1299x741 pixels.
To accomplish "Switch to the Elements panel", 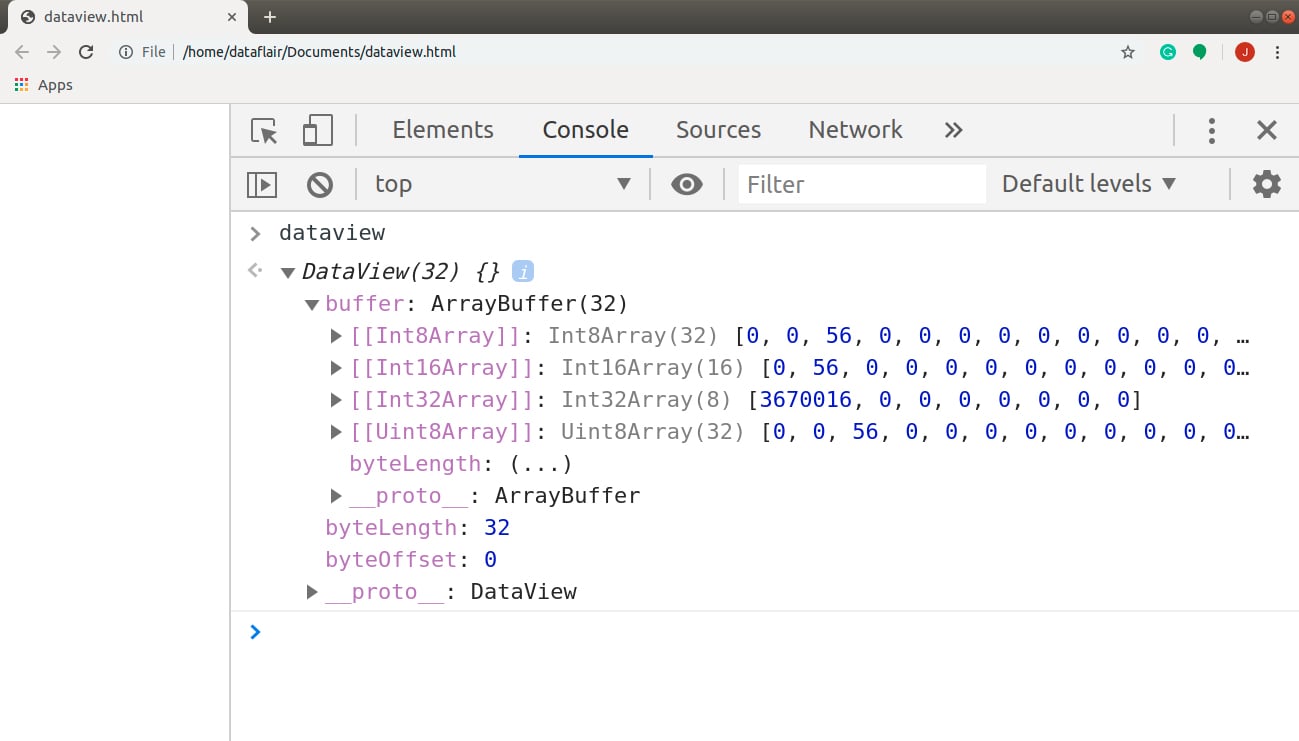I will click(x=443, y=130).
